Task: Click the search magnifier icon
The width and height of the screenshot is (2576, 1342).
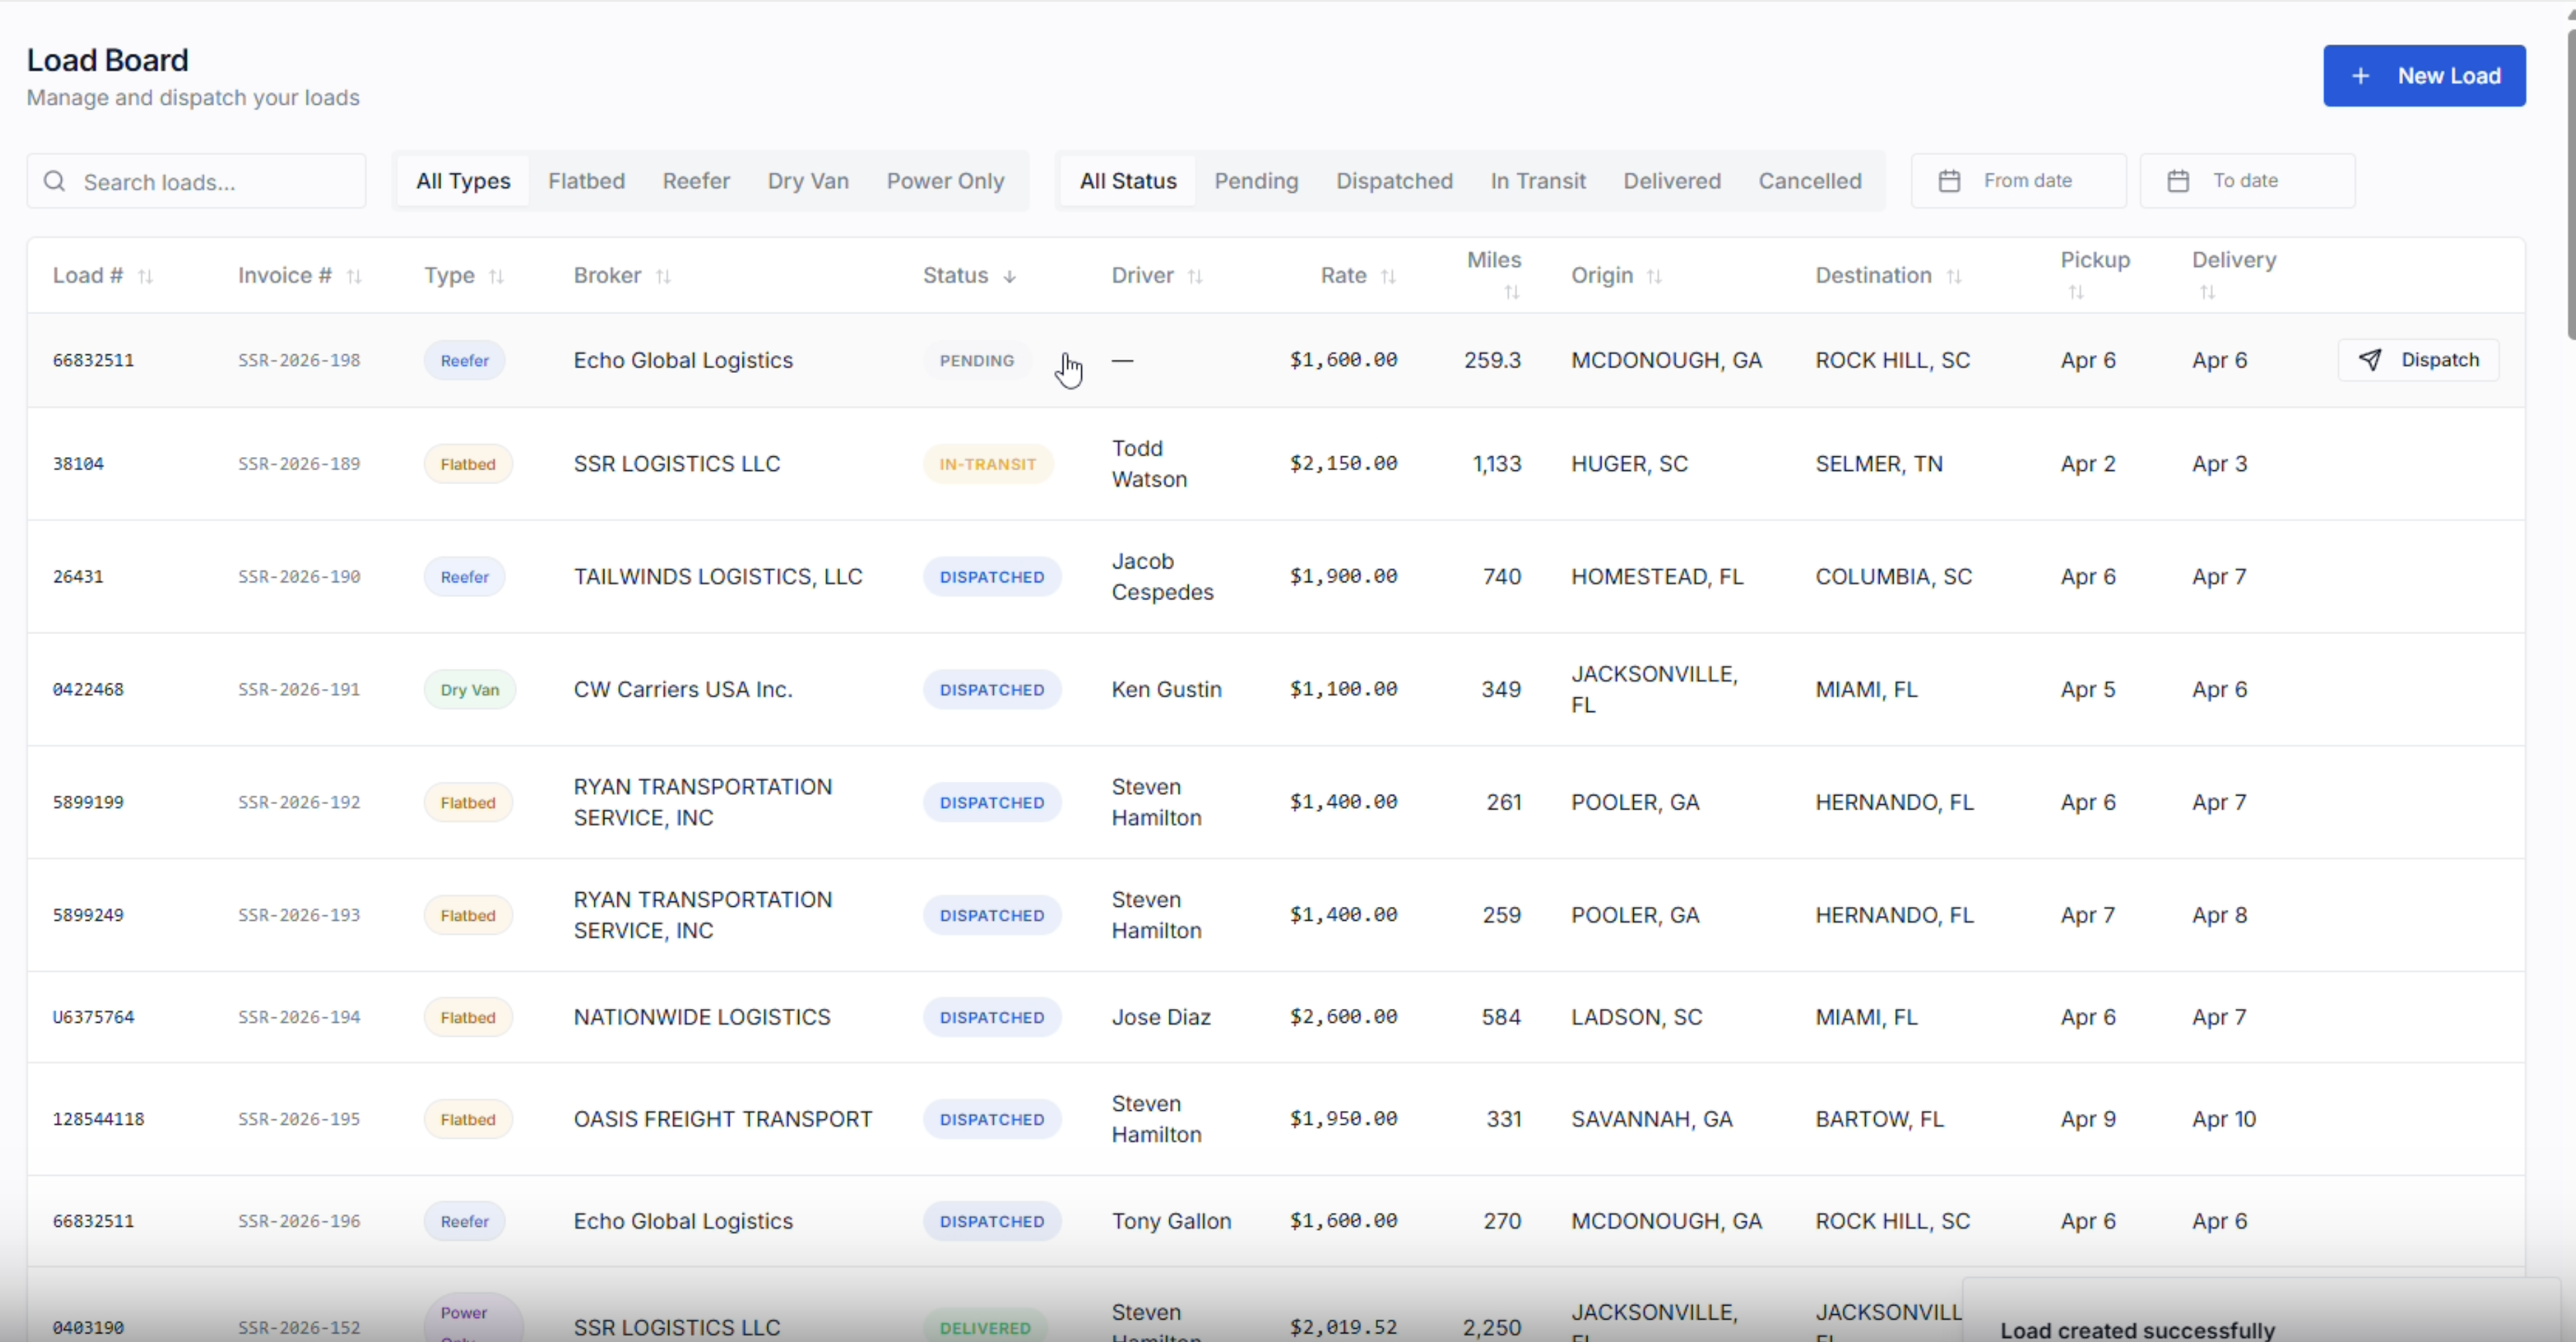Action: pyautogui.click(x=55, y=181)
